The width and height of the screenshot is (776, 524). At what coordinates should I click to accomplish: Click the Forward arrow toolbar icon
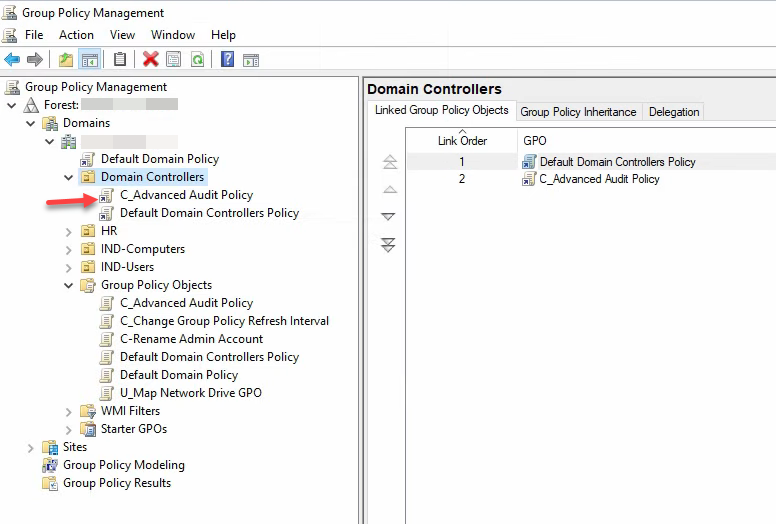pos(35,60)
